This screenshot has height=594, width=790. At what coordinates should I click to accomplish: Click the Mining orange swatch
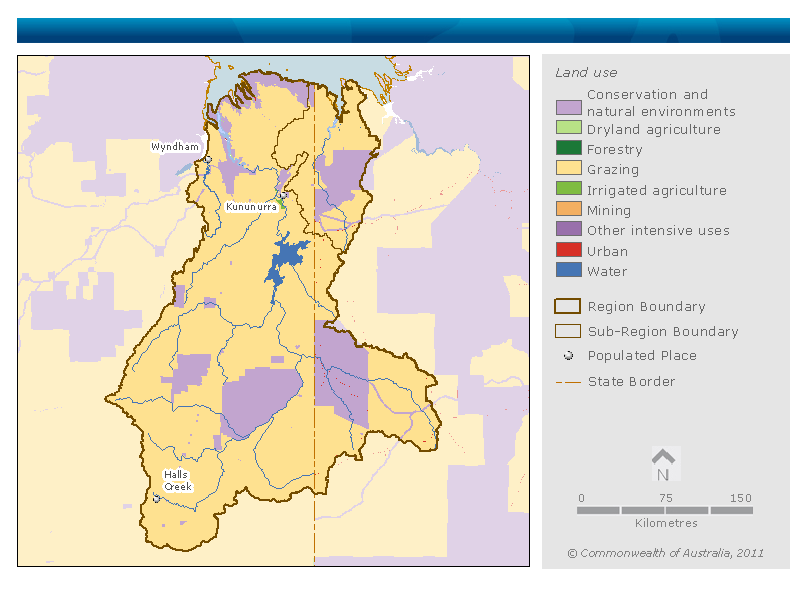[x=569, y=209]
